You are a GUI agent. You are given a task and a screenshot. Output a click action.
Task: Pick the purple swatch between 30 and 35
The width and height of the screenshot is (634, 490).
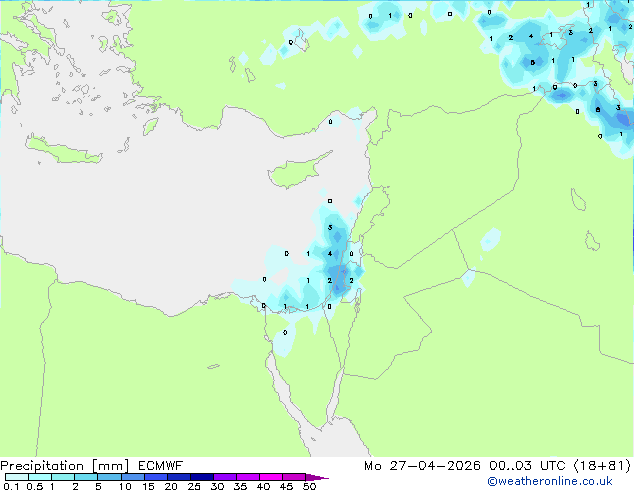pos(225,477)
